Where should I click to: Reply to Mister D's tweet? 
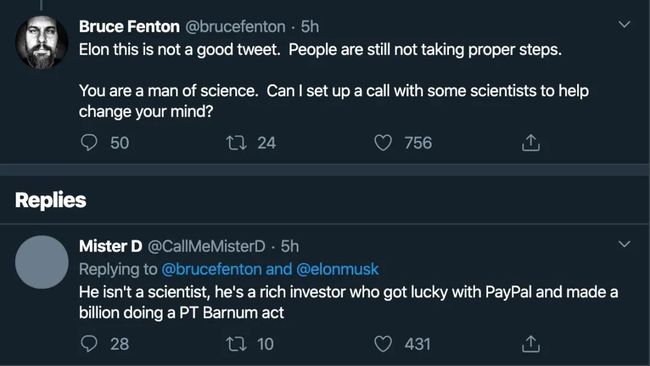89,344
